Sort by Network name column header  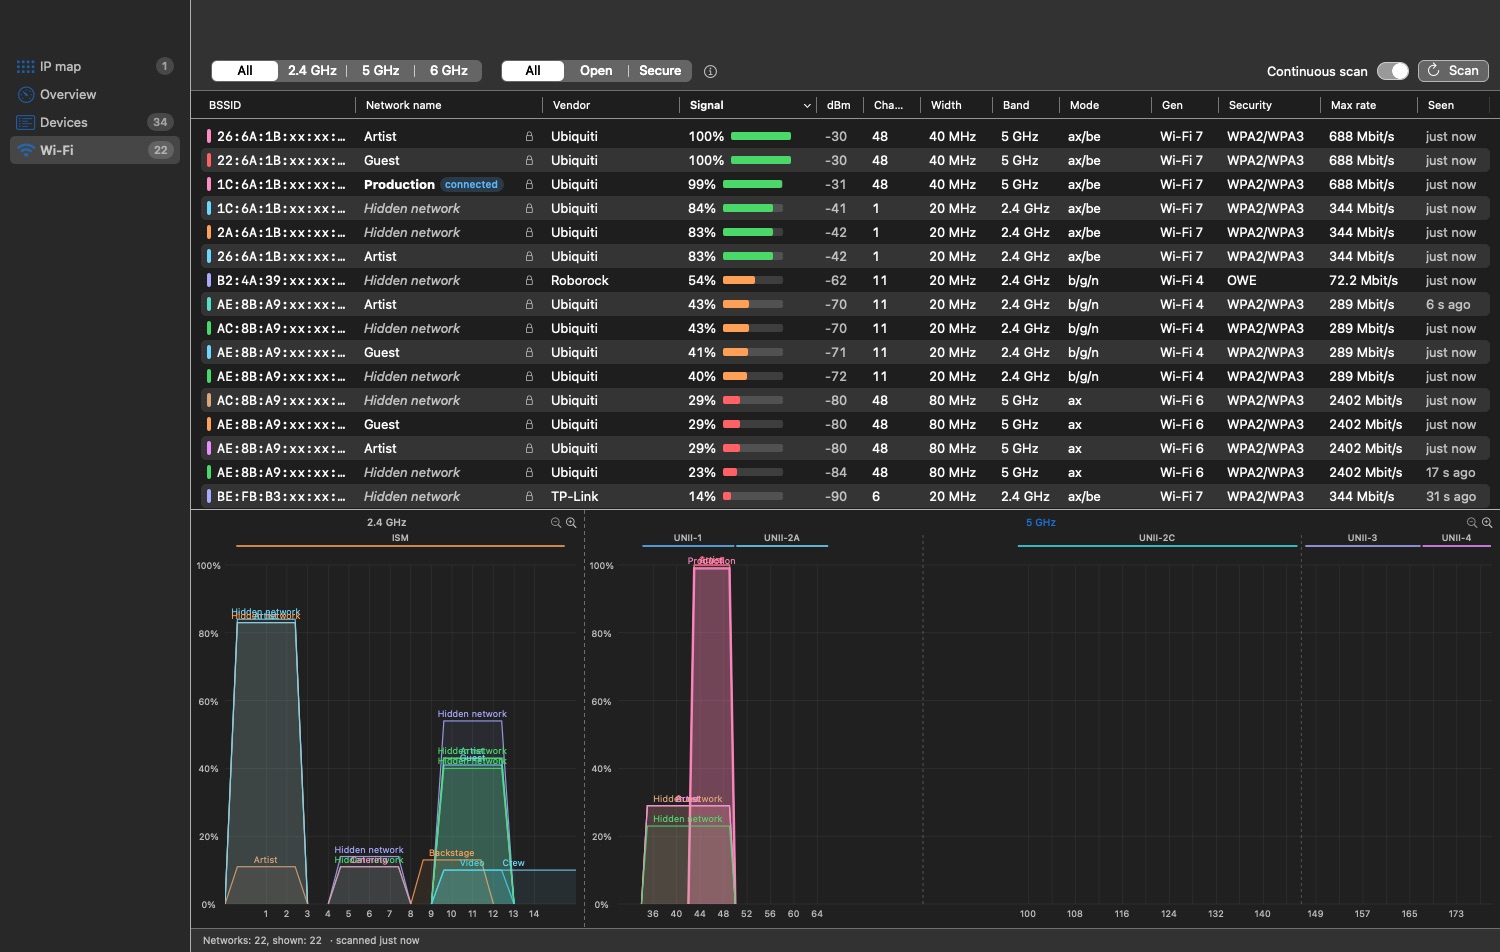click(x=449, y=105)
